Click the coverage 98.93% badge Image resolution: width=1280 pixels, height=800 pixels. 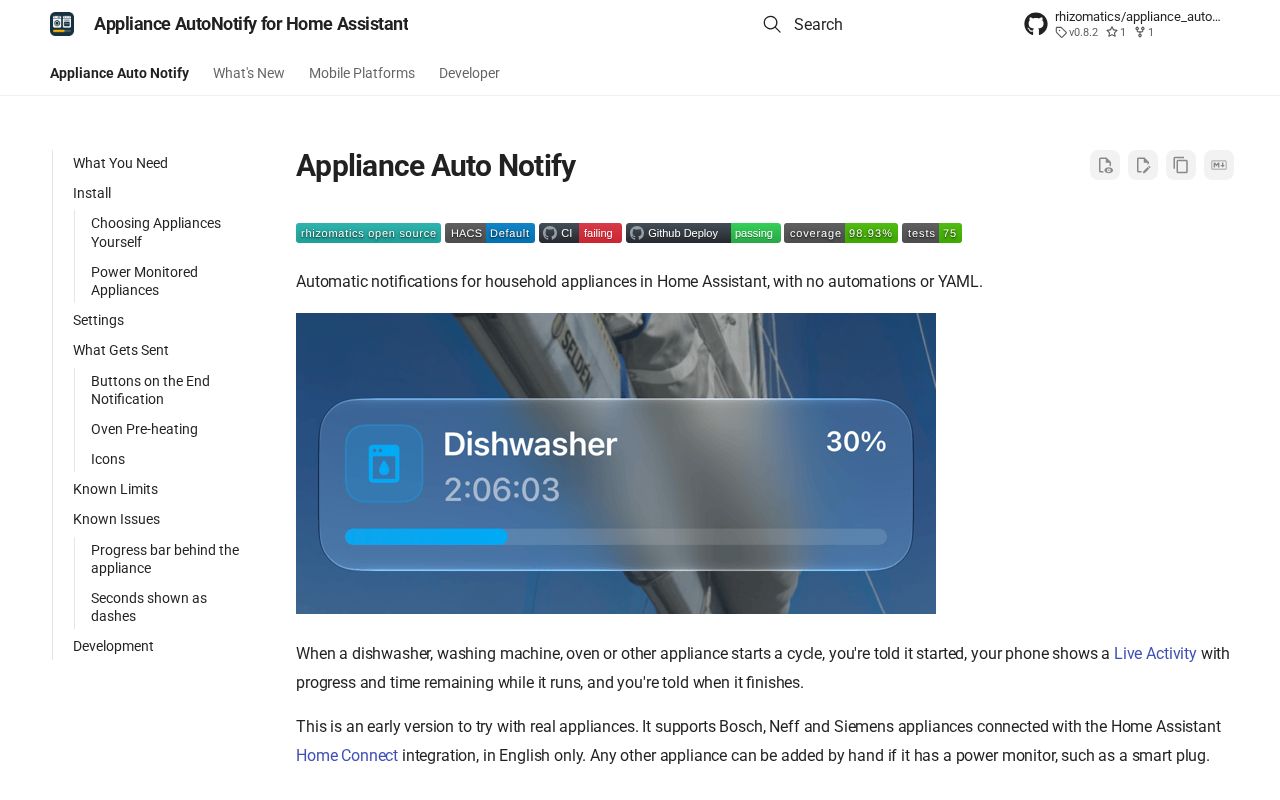[841, 233]
